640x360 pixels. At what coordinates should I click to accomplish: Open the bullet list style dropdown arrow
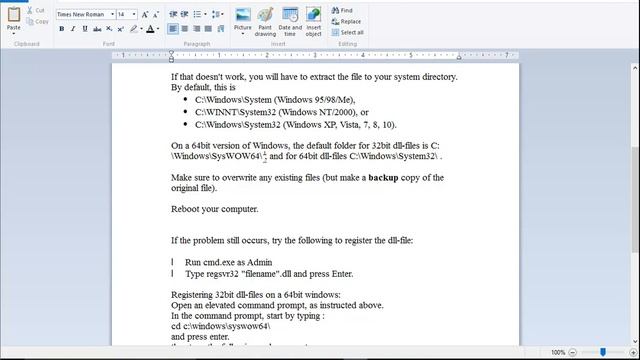point(205,14)
